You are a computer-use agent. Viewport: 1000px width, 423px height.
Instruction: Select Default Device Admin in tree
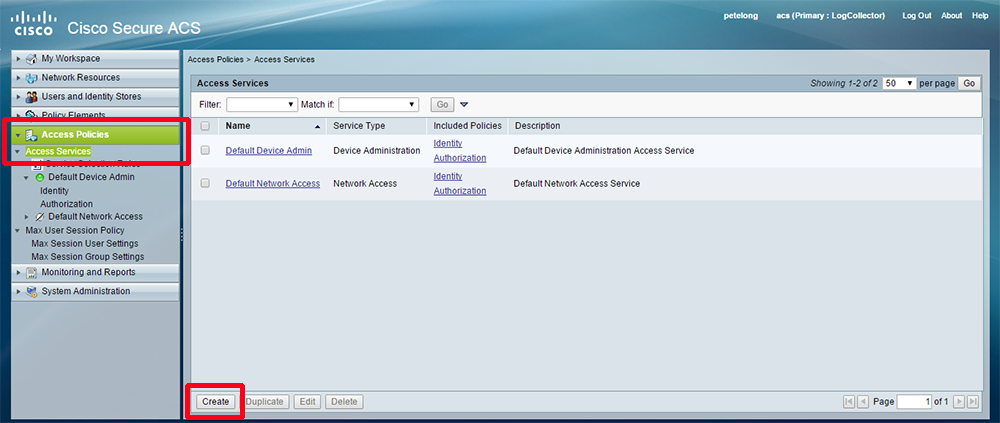(x=91, y=177)
